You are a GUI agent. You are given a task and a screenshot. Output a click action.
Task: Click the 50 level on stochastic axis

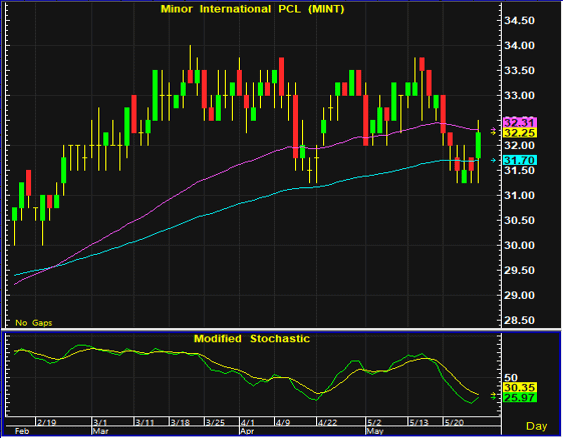tap(511, 378)
